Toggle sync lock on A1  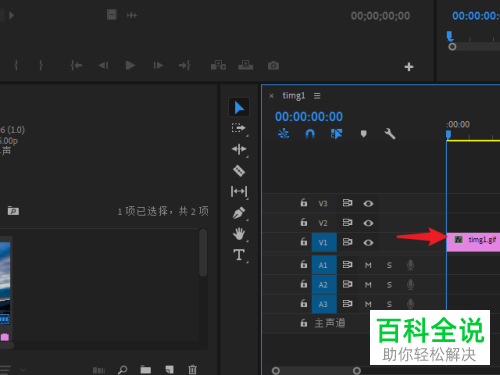pyautogui.click(x=347, y=265)
